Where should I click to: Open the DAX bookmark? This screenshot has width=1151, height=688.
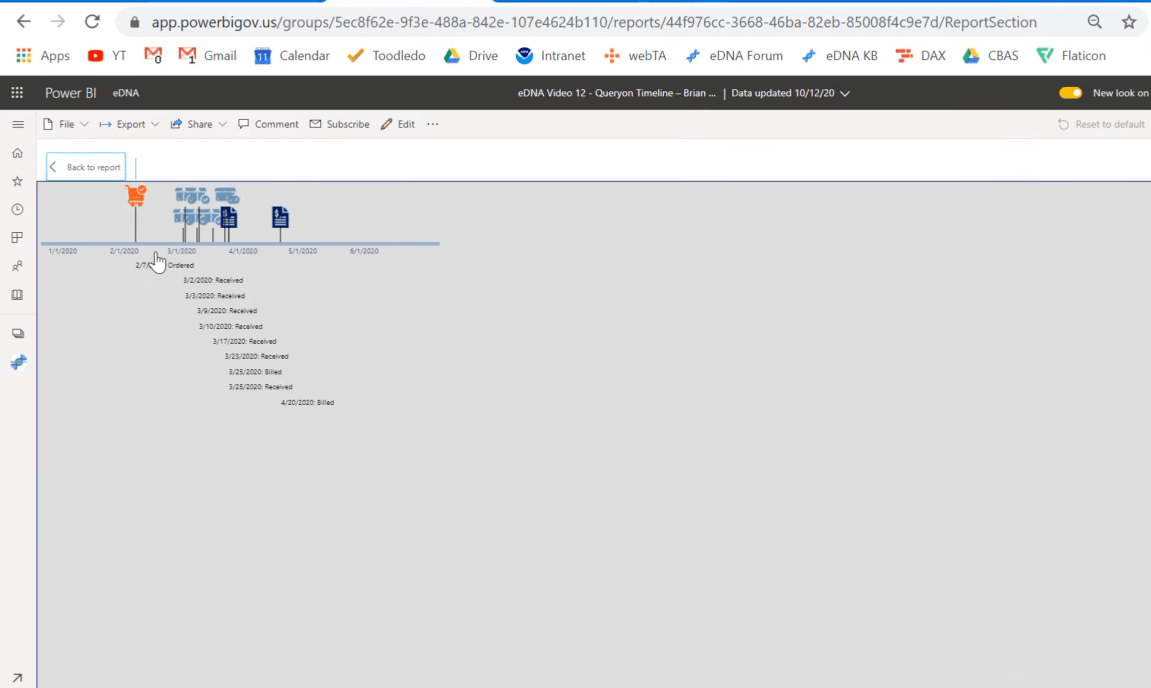[x=921, y=56]
